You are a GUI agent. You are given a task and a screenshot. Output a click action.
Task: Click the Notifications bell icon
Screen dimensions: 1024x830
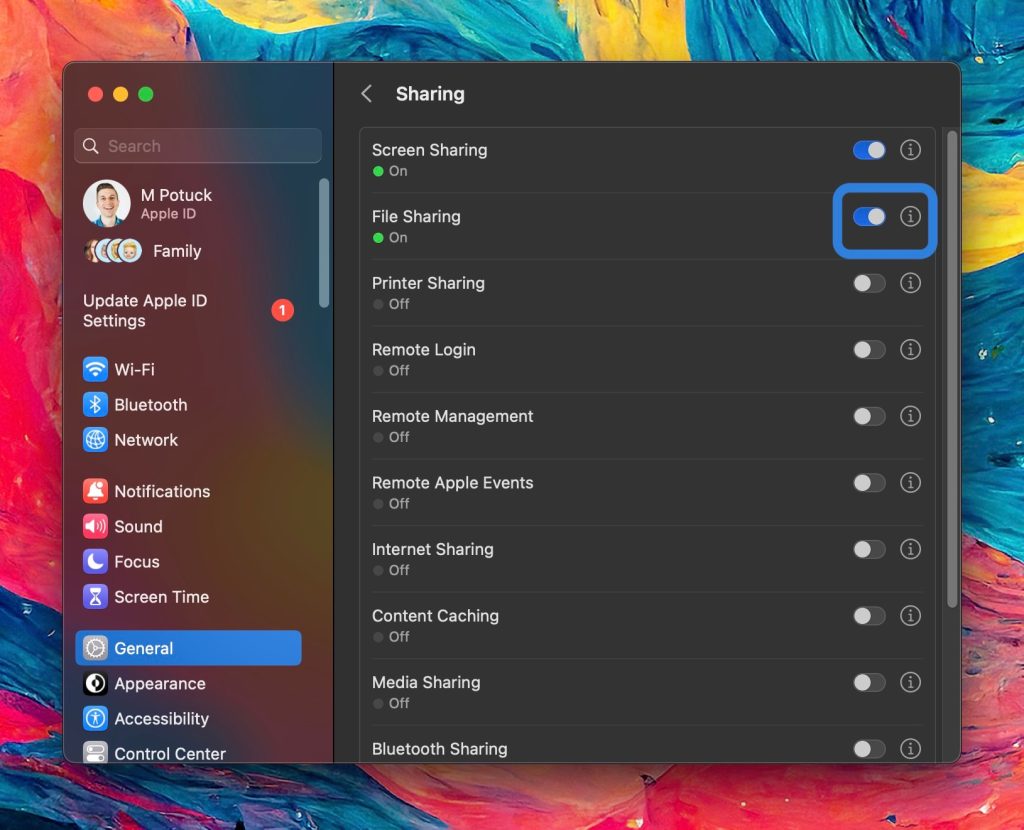pyautogui.click(x=96, y=490)
